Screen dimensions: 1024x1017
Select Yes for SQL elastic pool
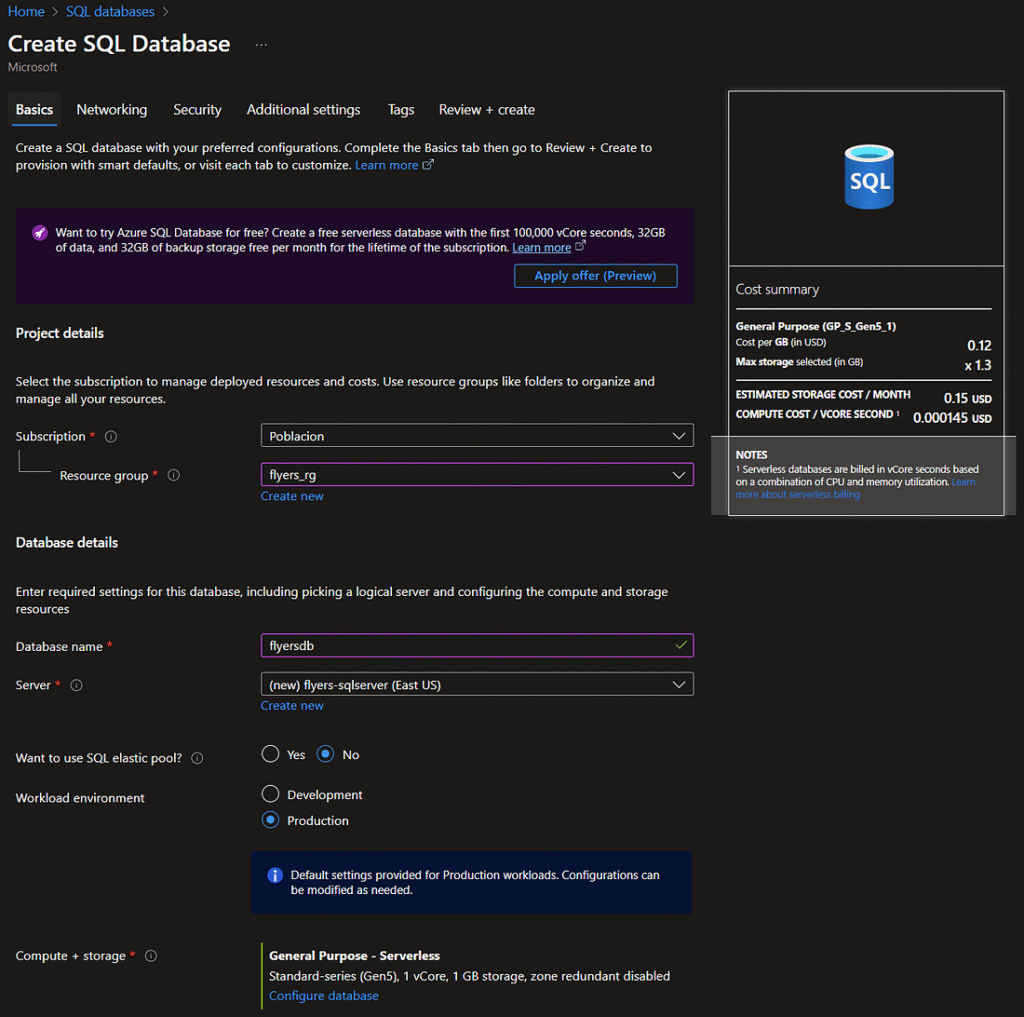[x=270, y=754]
